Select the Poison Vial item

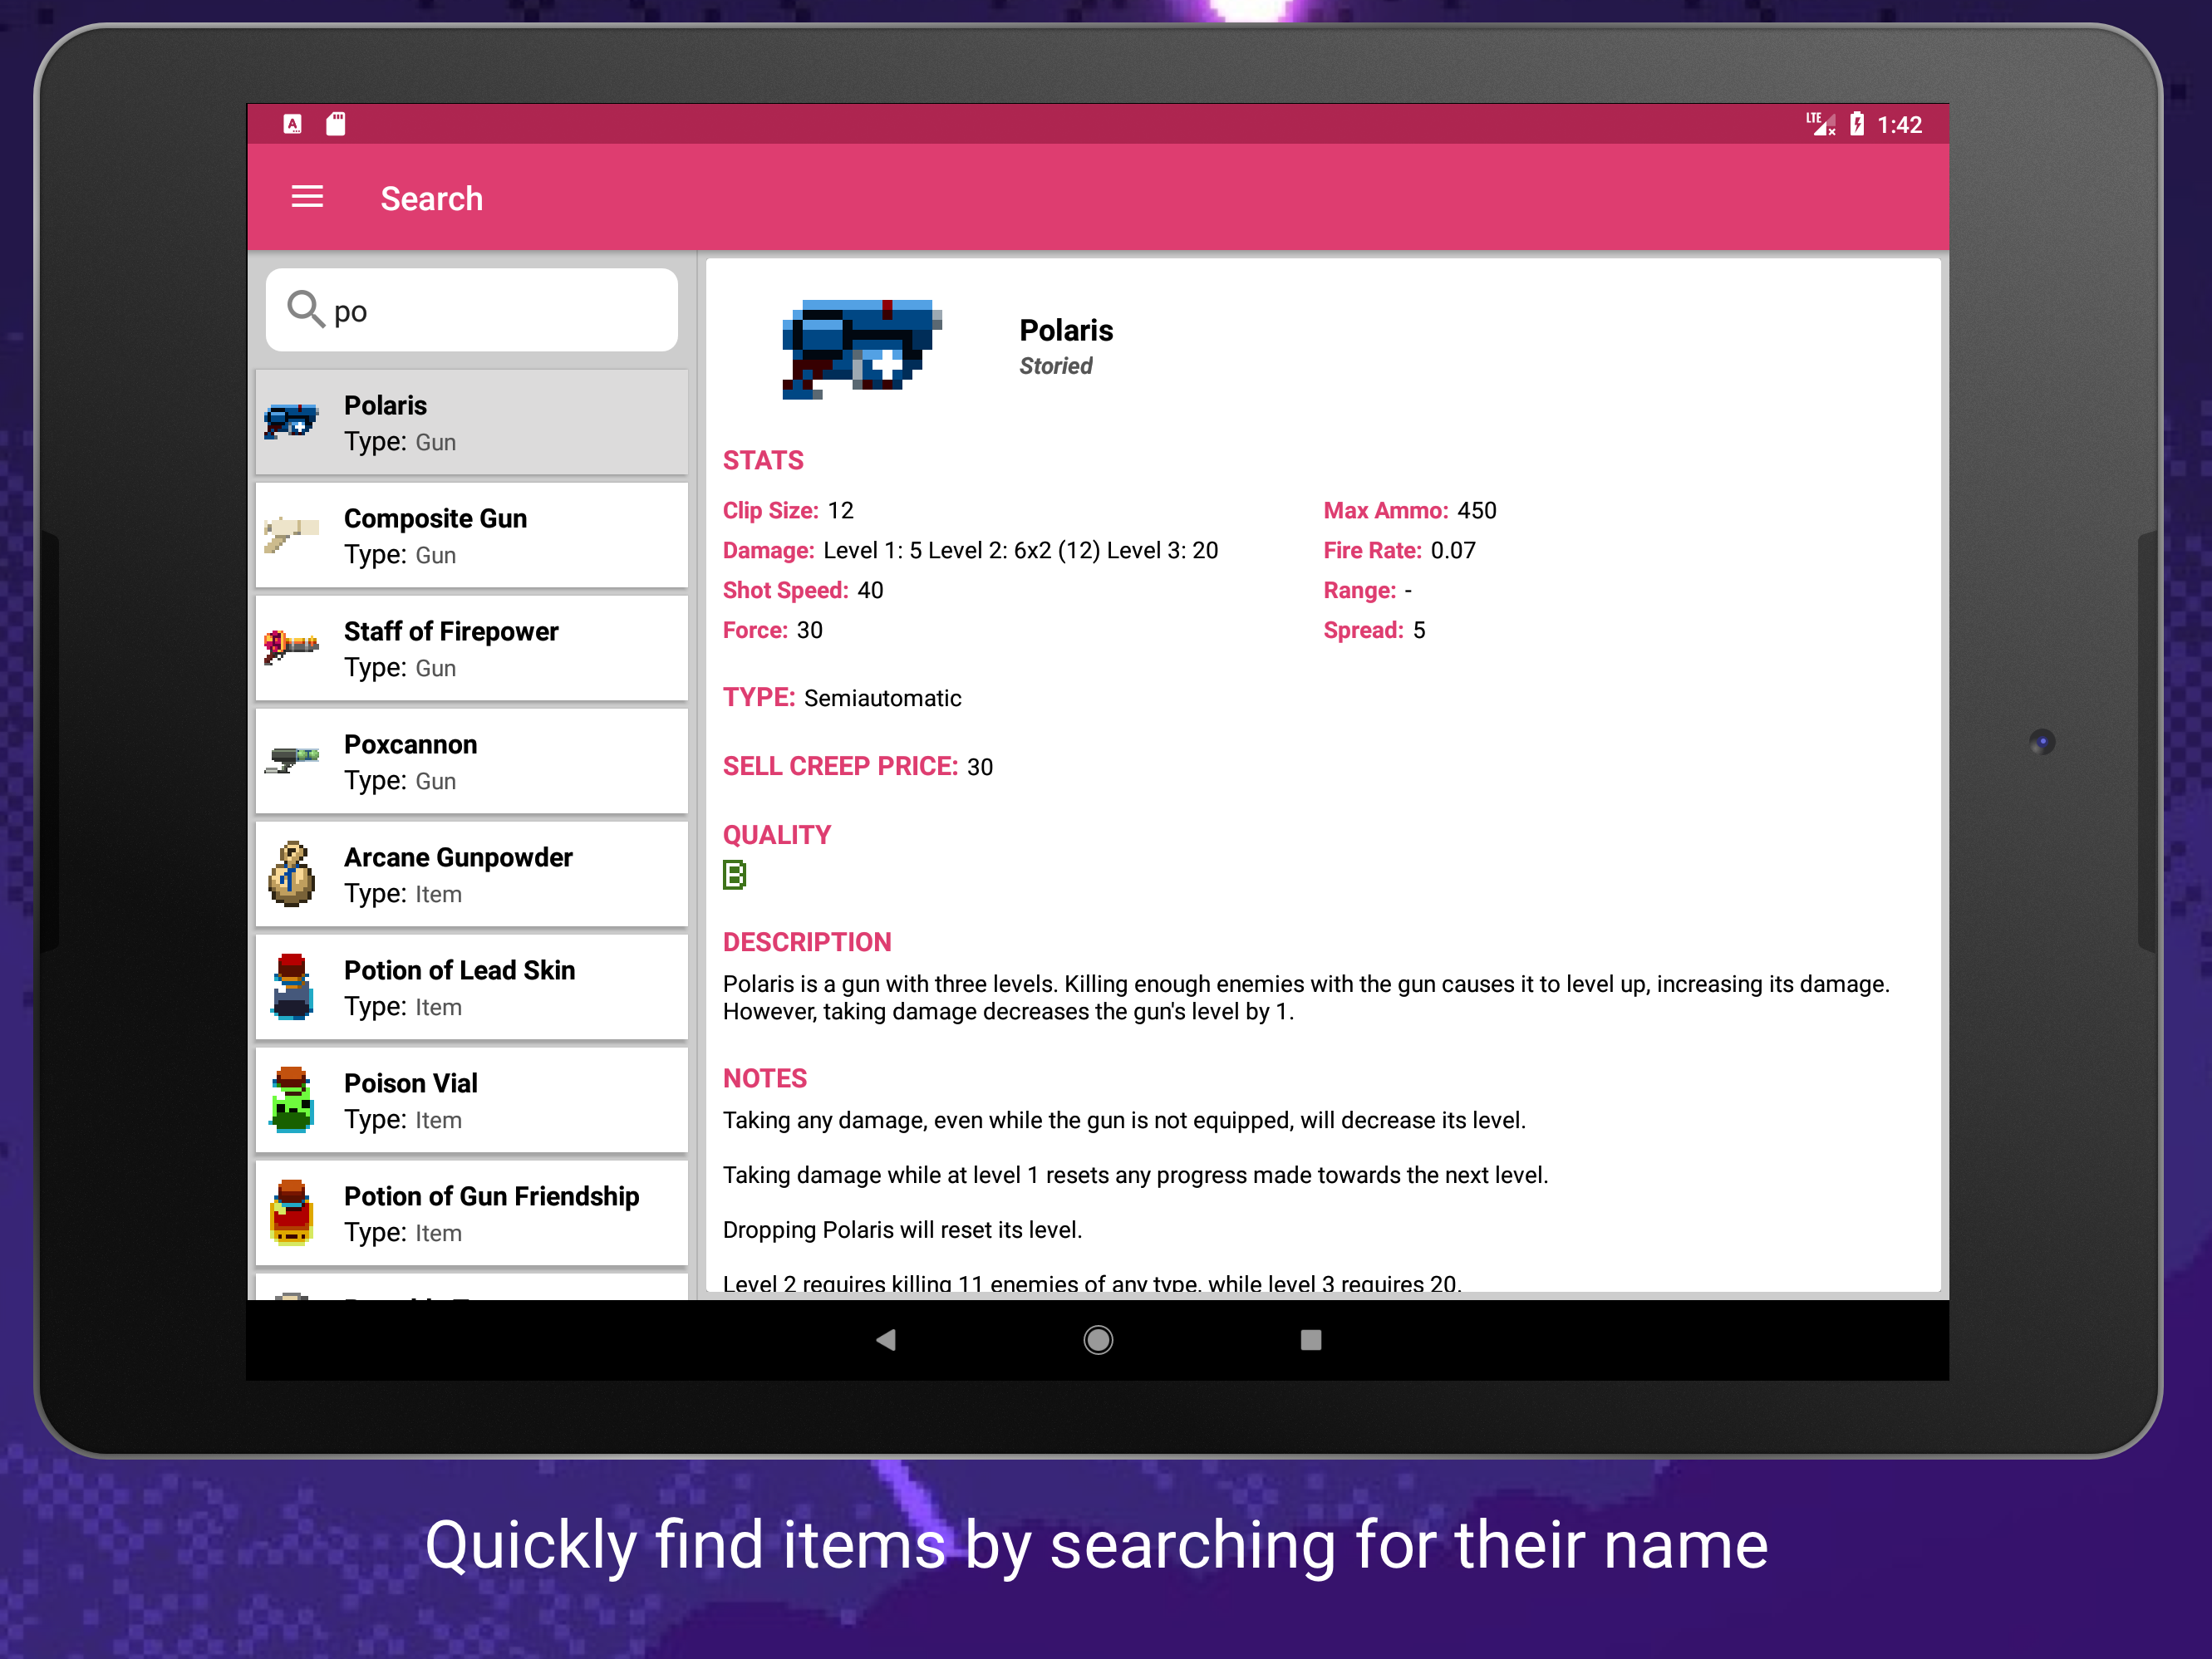(x=472, y=1100)
